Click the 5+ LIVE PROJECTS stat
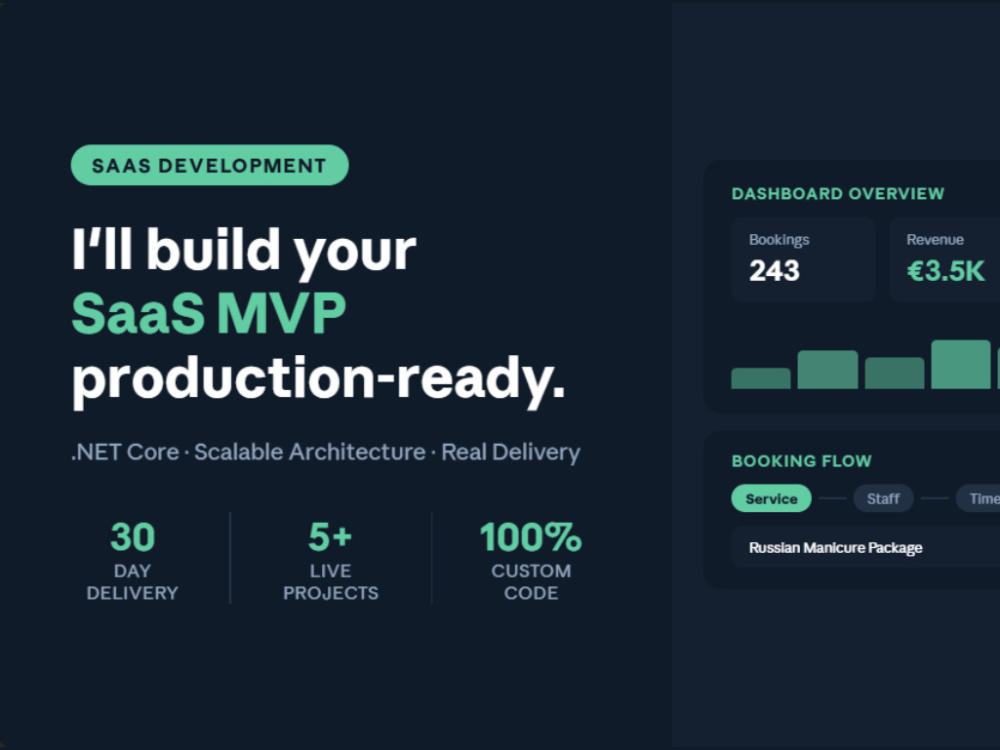The height and width of the screenshot is (750, 1000). click(x=330, y=560)
